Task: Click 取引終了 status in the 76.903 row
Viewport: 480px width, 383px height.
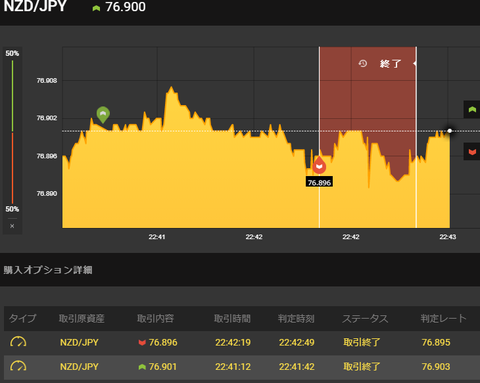Action: (x=362, y=367)
